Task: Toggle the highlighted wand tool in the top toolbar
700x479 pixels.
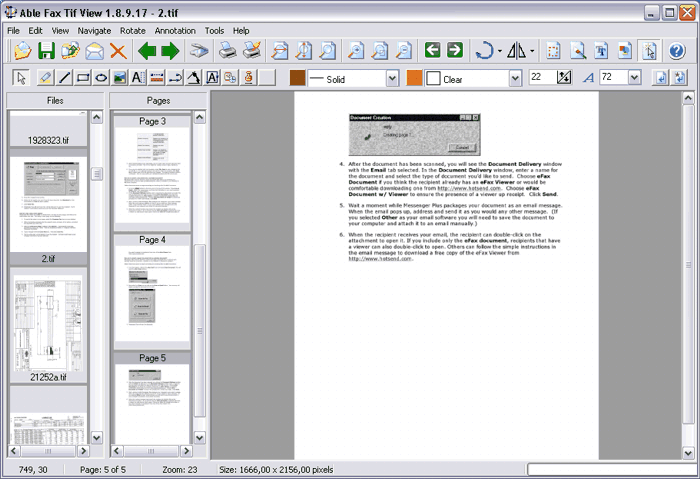Action: point(648,51)
